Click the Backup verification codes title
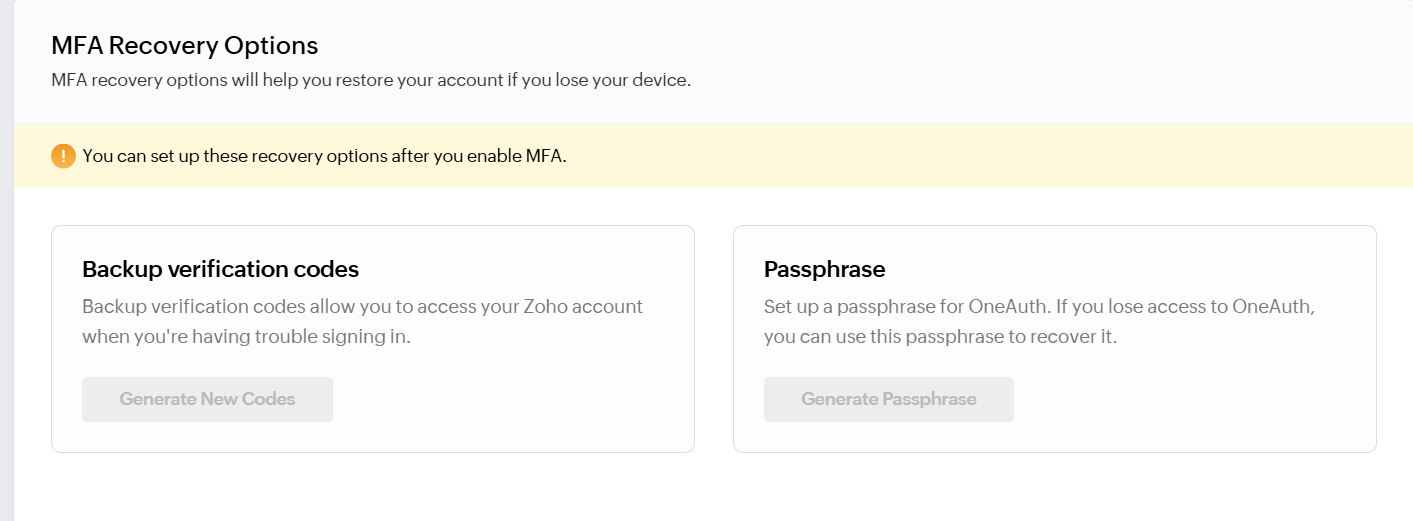 (x=220, y=269)
